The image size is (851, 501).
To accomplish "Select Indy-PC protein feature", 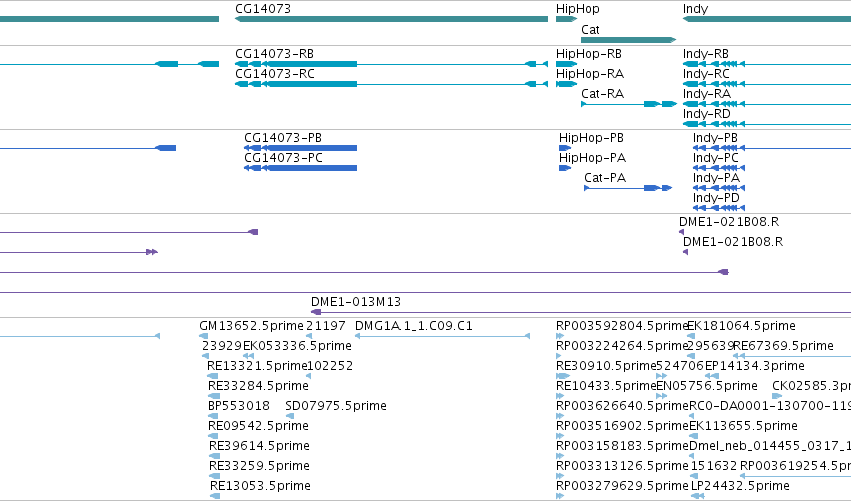I will coord(719,168).
